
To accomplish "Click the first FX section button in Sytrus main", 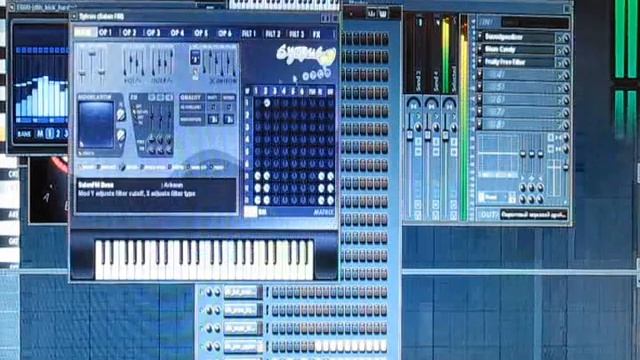I will point(151,97).
